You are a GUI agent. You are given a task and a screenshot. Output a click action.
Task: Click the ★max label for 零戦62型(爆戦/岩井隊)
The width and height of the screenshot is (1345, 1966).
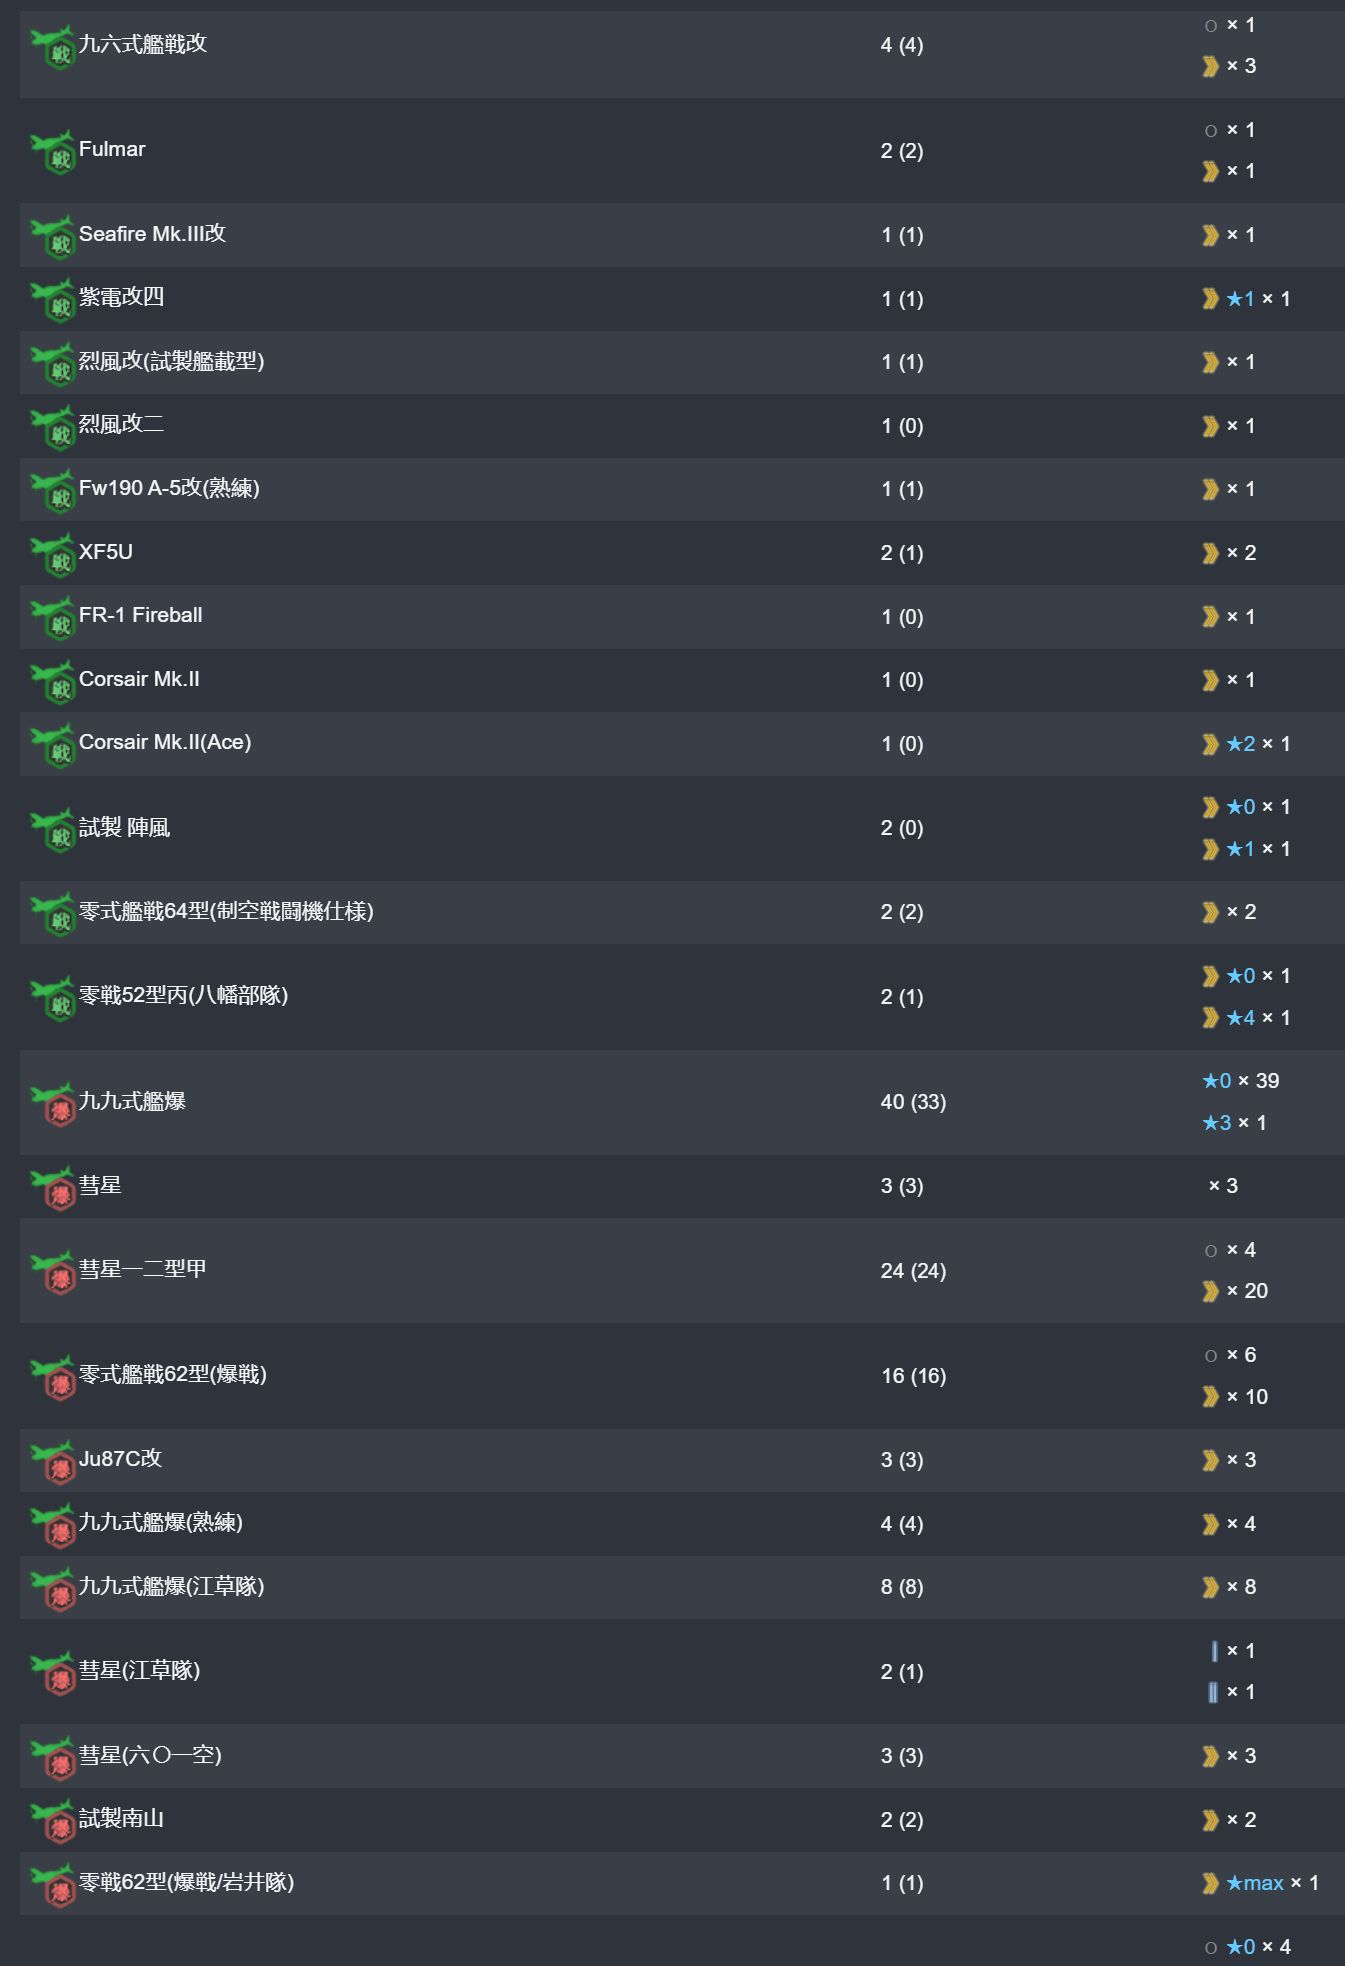(x=1255, y=1883)
